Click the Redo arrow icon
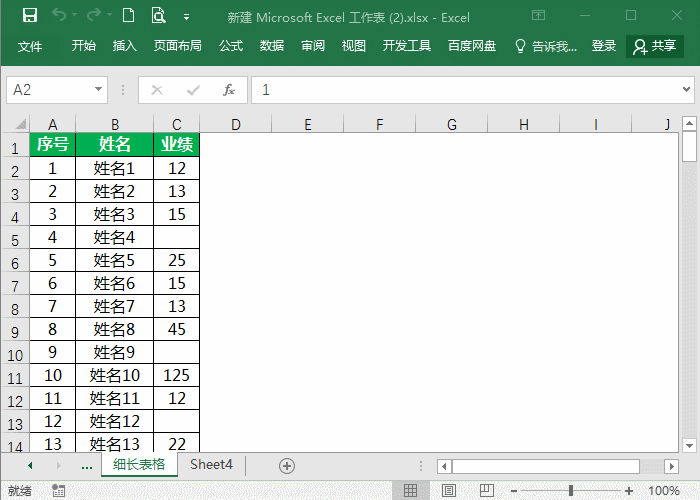The image size is (700, 500). (94, 16)
